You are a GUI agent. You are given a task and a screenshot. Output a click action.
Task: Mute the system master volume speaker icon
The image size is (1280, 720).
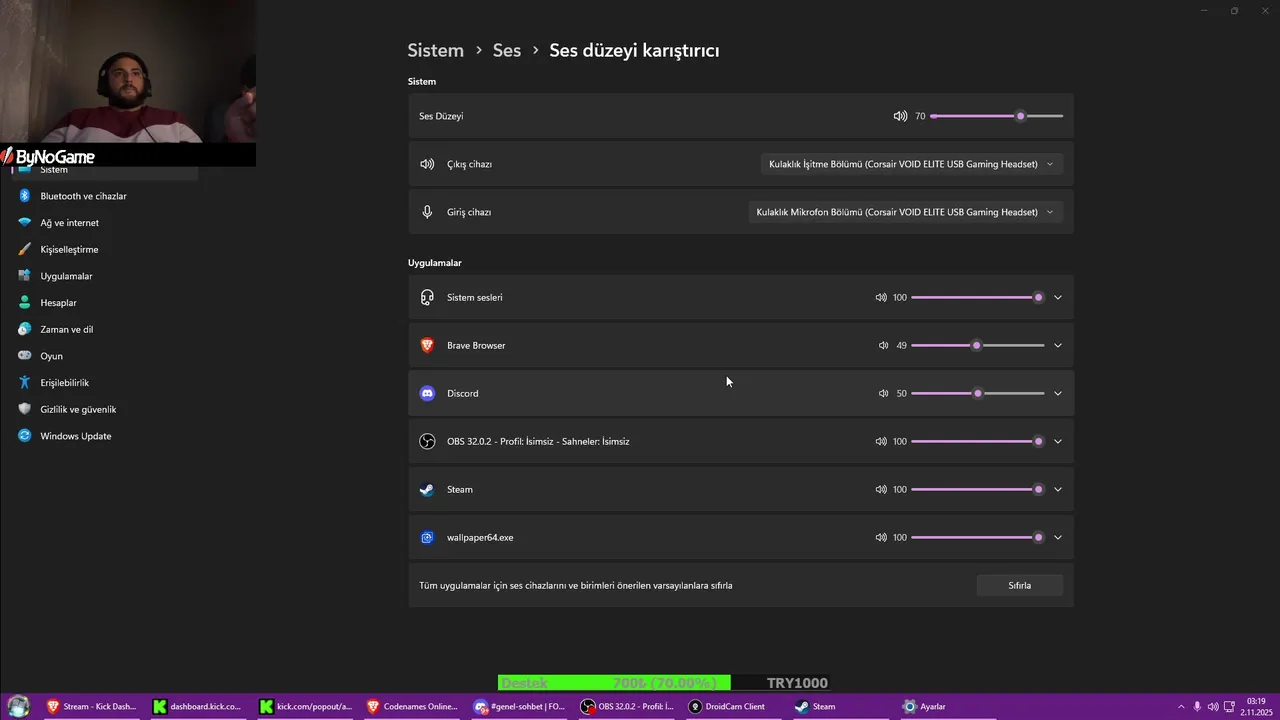coord(900,116)
